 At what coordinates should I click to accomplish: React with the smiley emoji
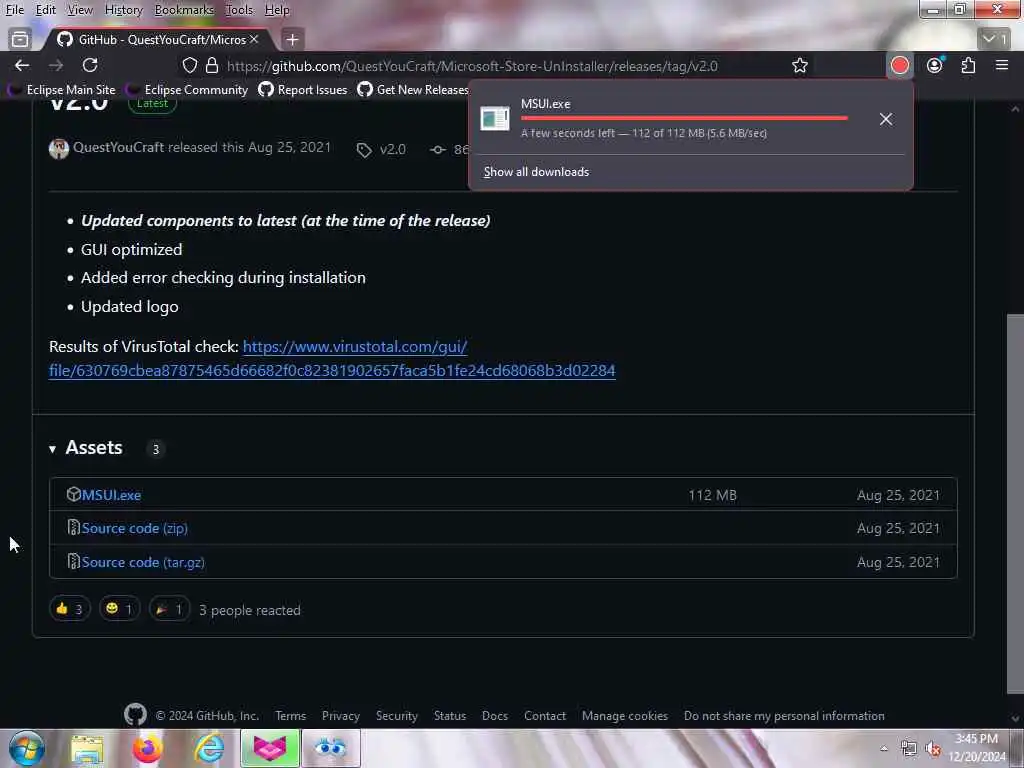pyautogui.click(x=119, y=609)
